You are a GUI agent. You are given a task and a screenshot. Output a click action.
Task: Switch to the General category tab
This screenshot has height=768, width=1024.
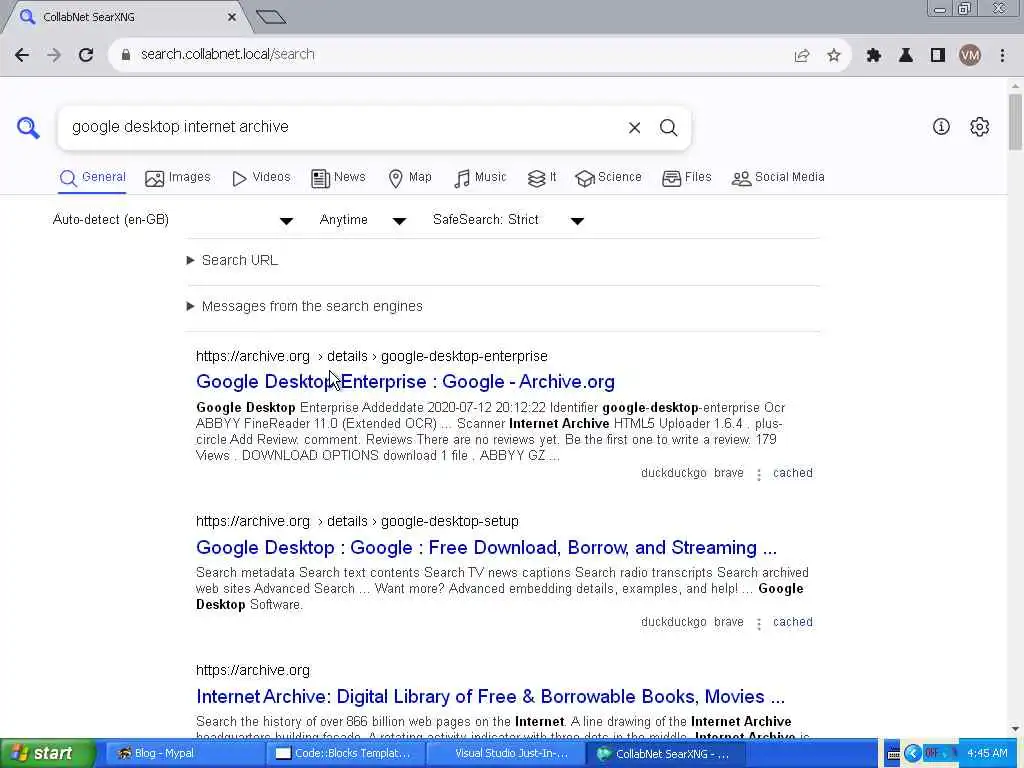pos(92,178)
